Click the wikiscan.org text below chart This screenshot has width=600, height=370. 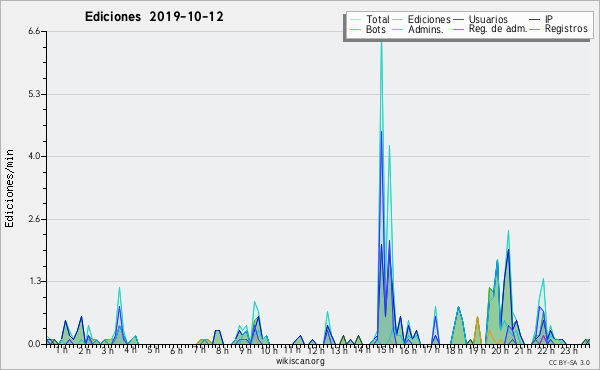coord(300,361)
